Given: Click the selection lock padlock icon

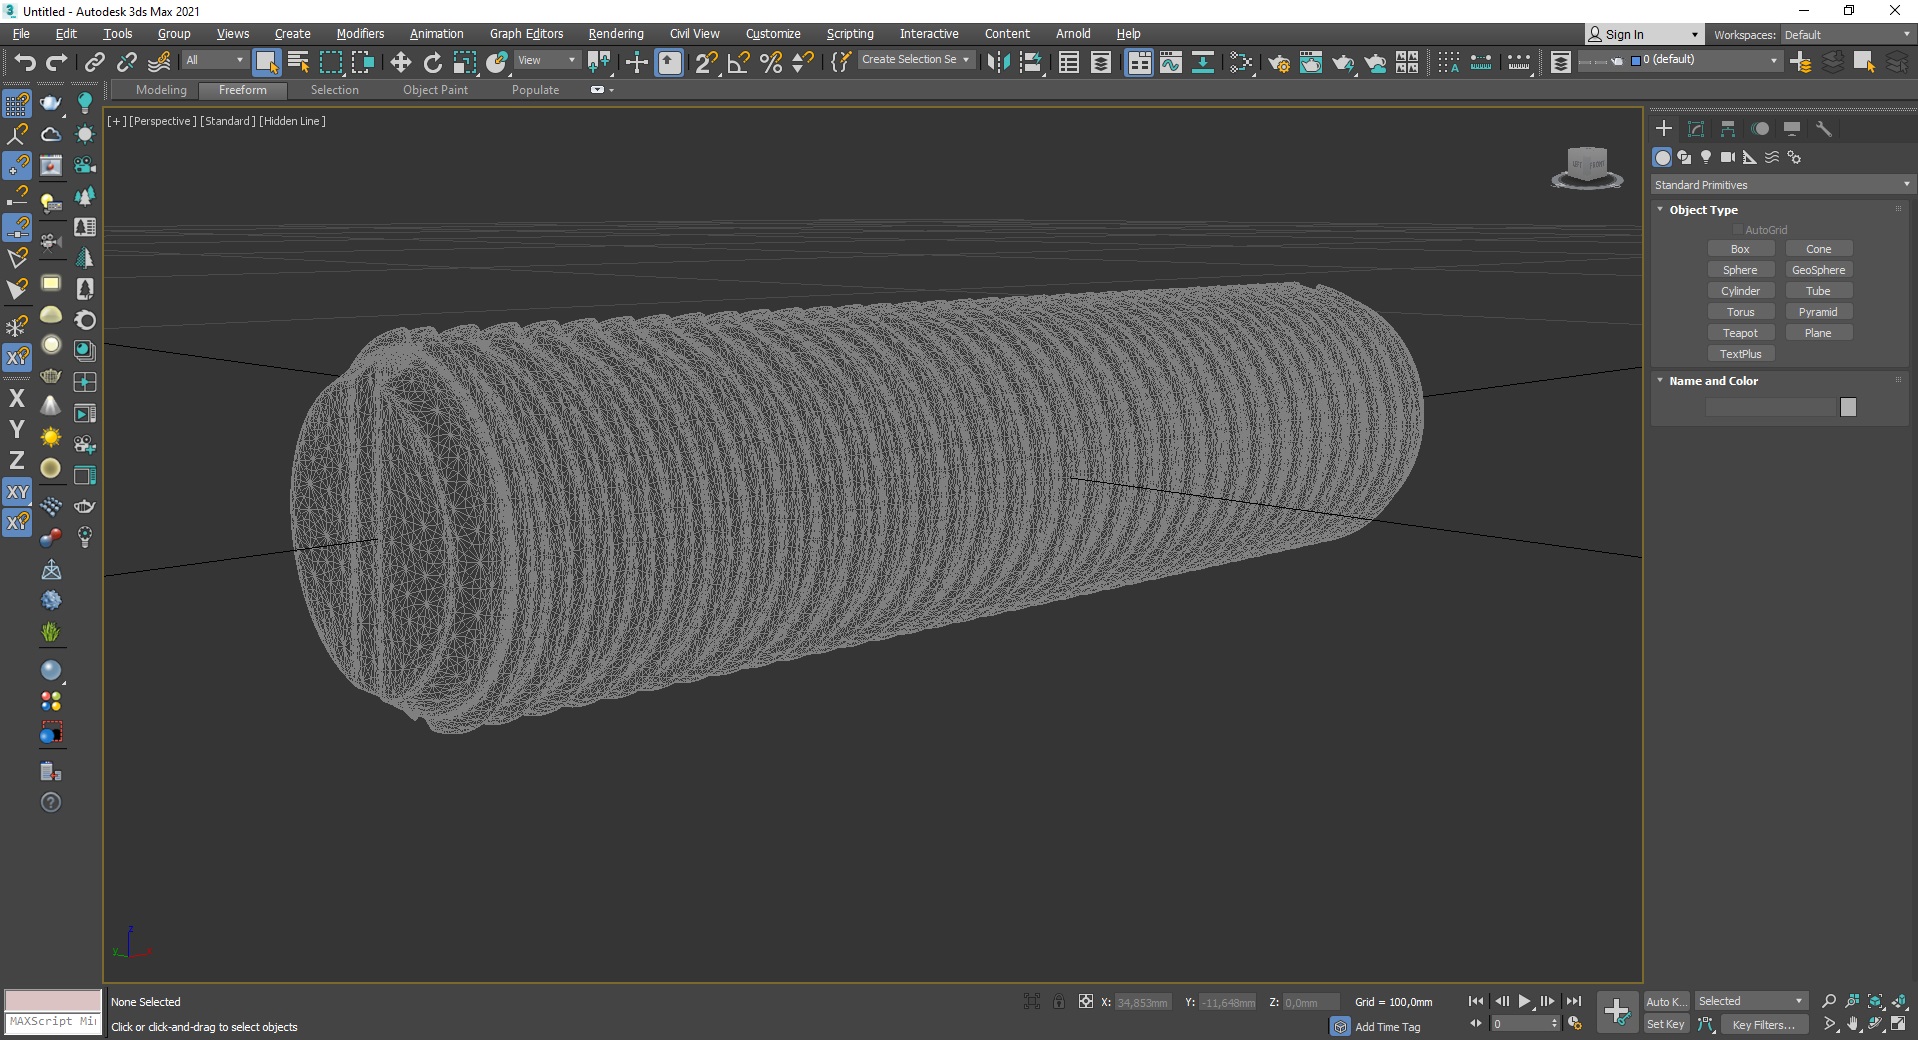Looking at the screenshot, I should coord(1059,1001).
